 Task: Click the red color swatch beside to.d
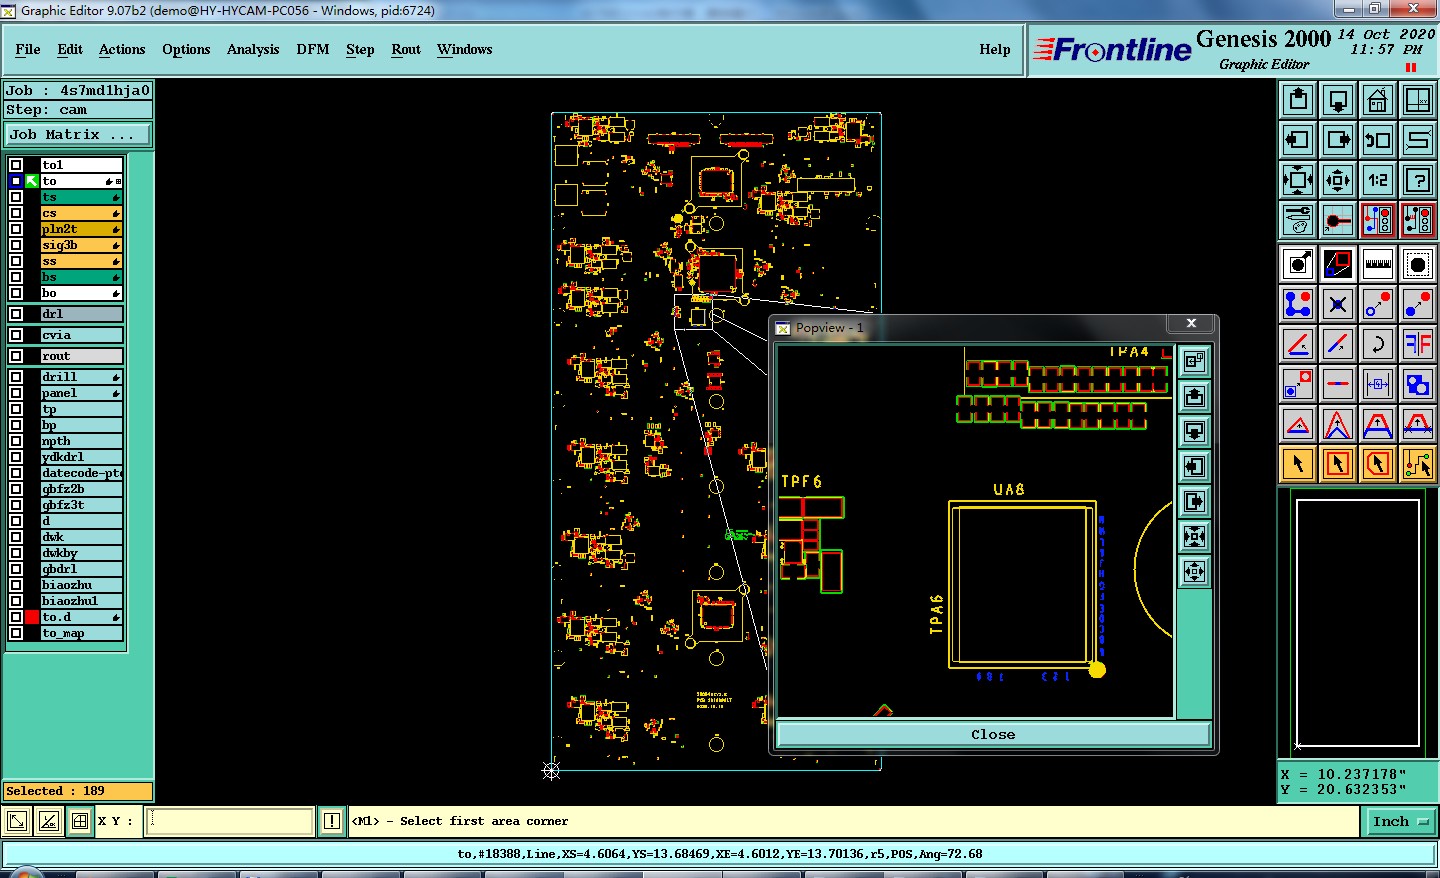pos(32,617)
